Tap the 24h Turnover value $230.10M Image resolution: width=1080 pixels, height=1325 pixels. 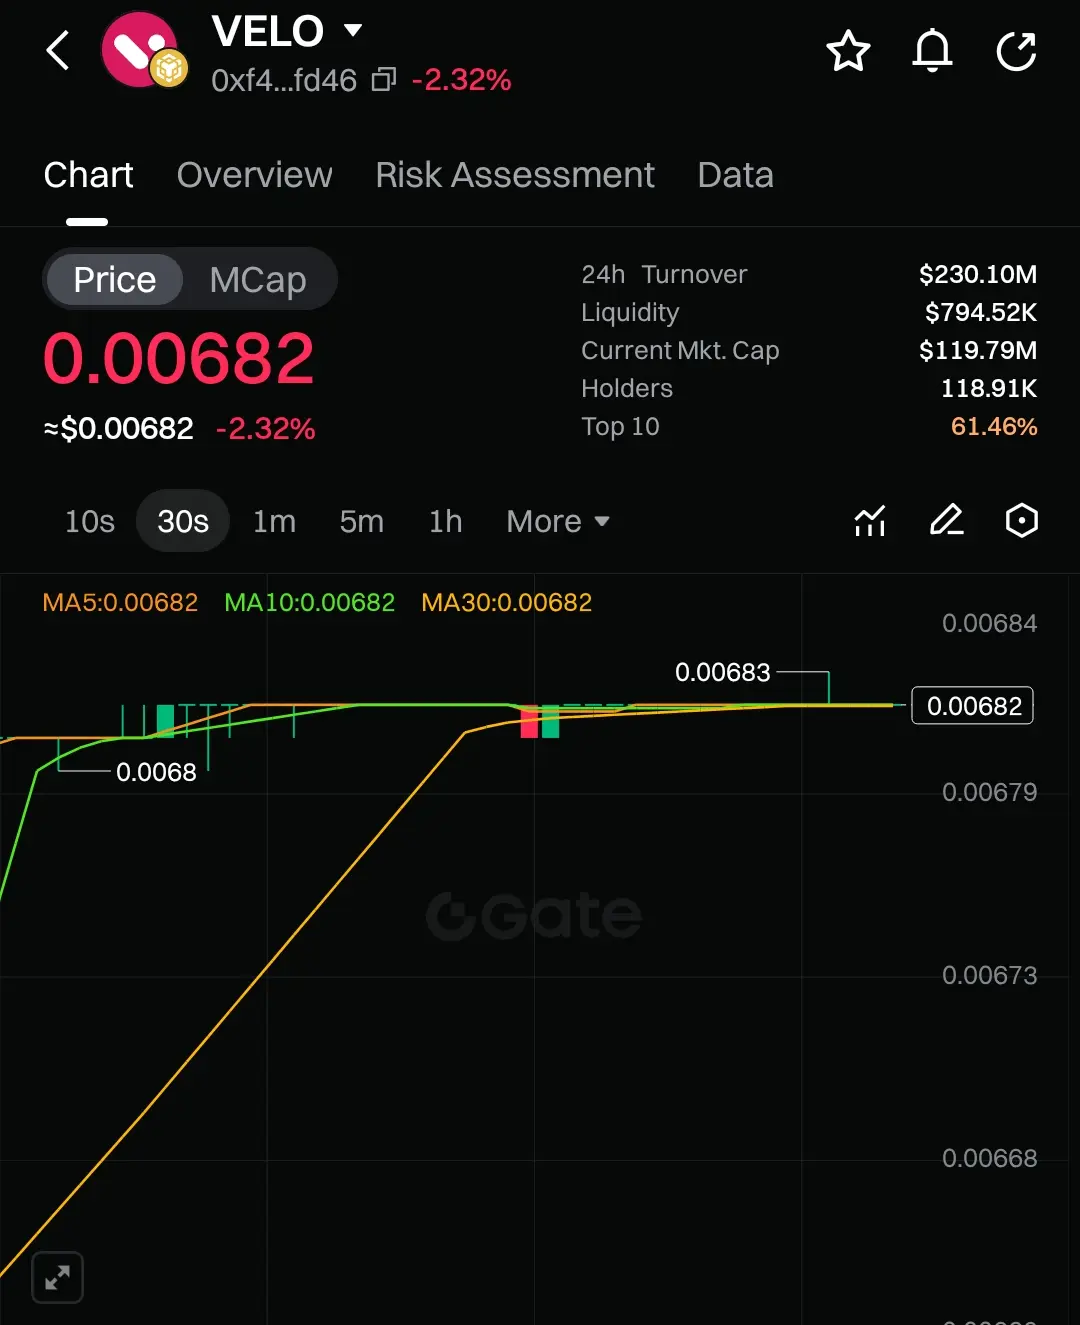point(978,274)
